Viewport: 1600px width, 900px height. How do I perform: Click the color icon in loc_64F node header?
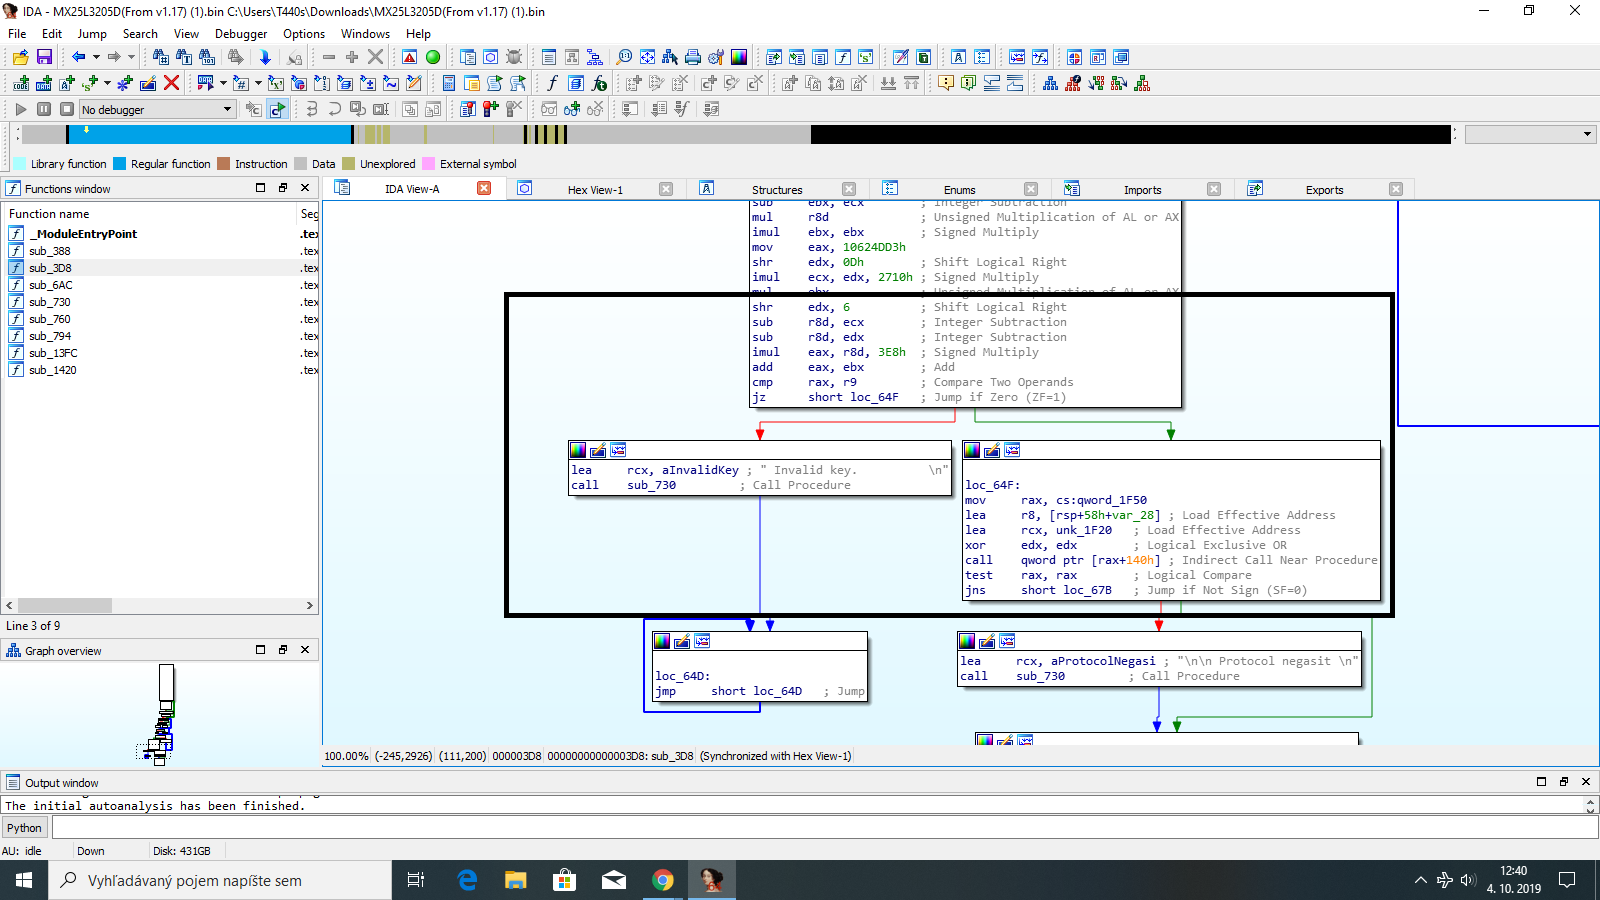[972, 450]
